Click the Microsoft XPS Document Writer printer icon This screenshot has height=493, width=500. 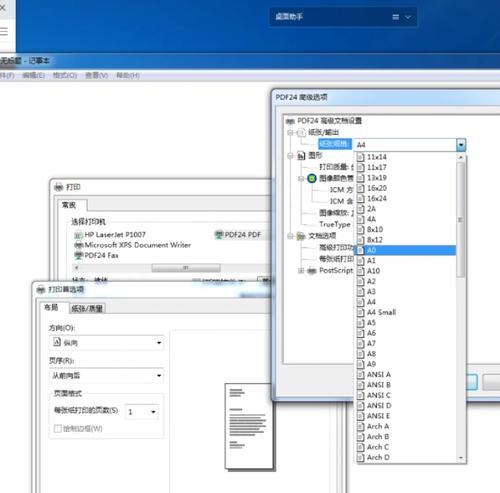click(78, 245)
